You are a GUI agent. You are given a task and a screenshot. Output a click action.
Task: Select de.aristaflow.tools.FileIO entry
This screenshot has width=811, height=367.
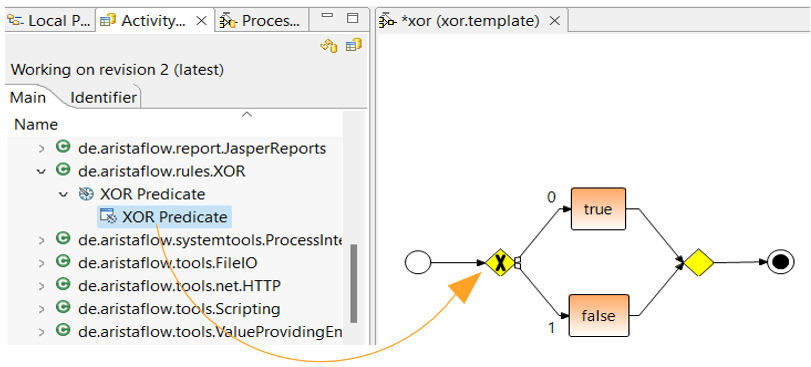pos(168,264)
